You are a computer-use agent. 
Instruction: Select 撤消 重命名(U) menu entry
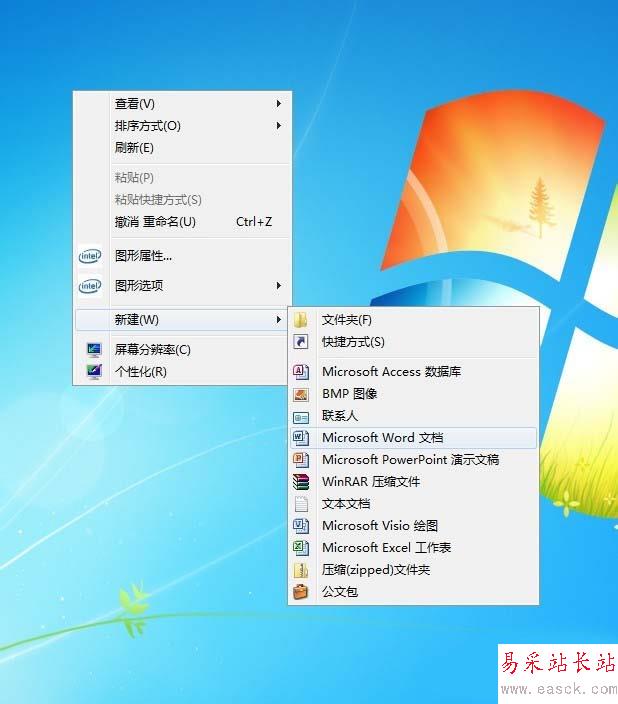click(x=182, y=222)
